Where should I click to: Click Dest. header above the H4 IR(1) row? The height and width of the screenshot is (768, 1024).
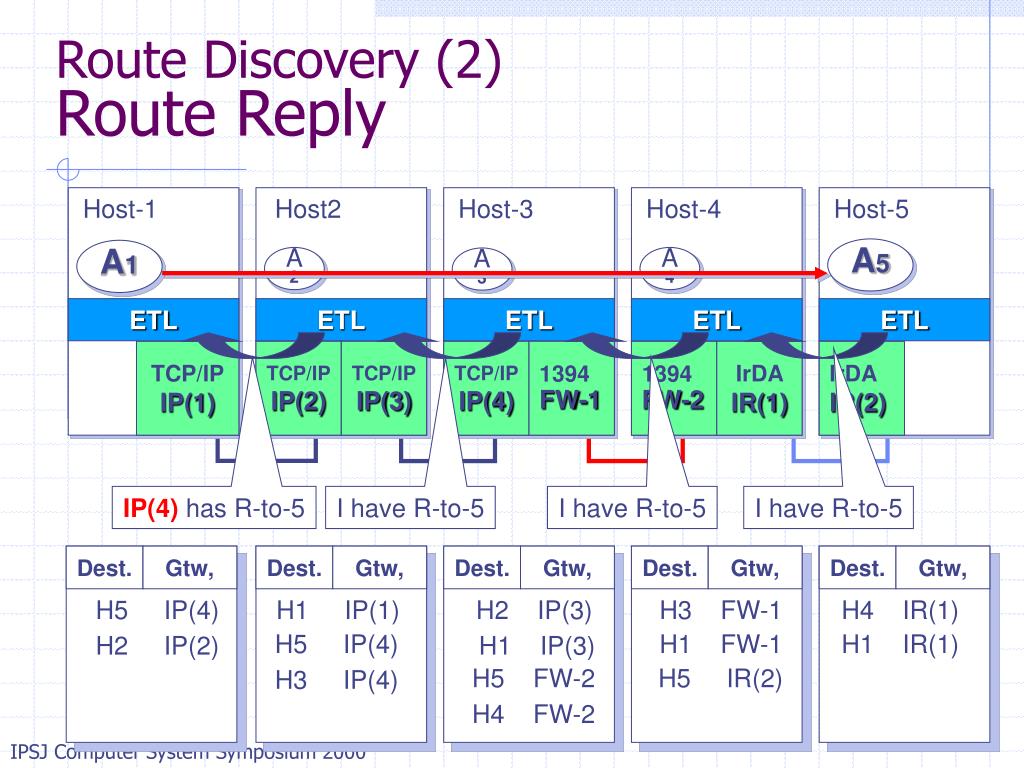point(857,568)
